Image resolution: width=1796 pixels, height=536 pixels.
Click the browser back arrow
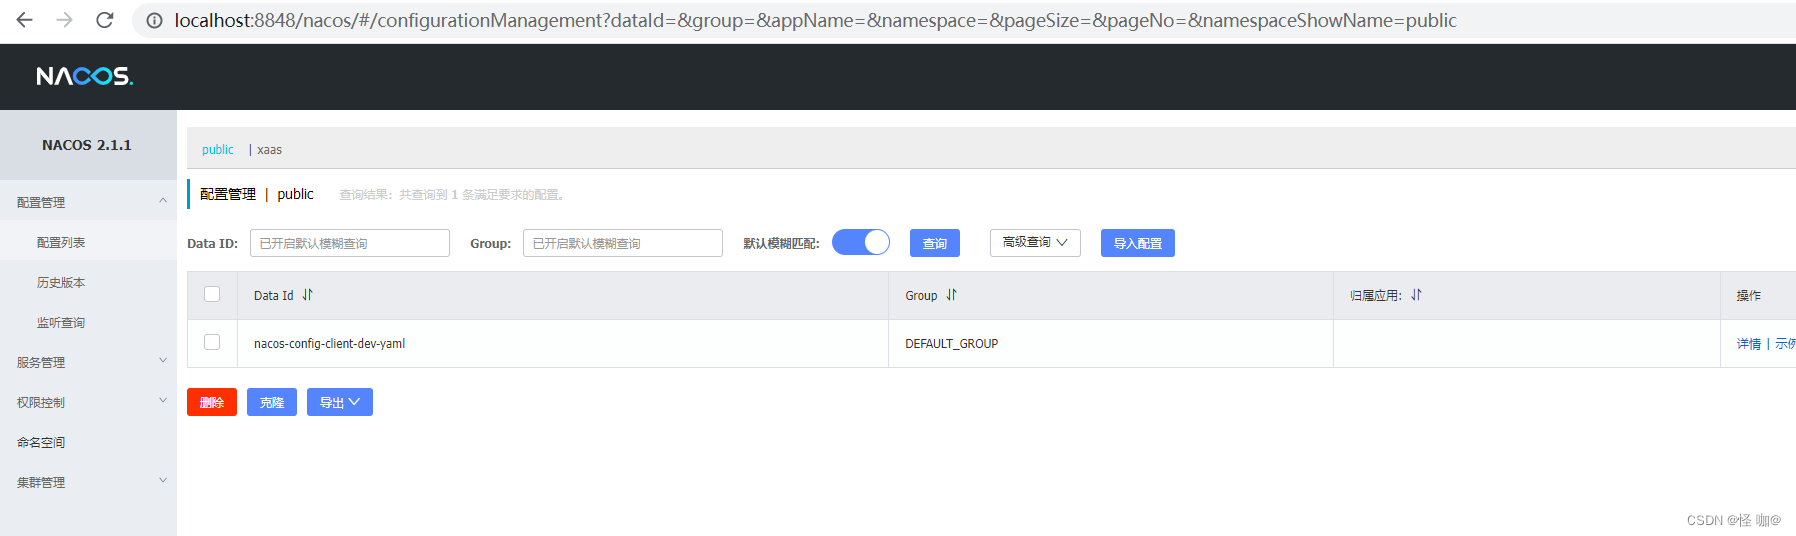tap(25, 20)
